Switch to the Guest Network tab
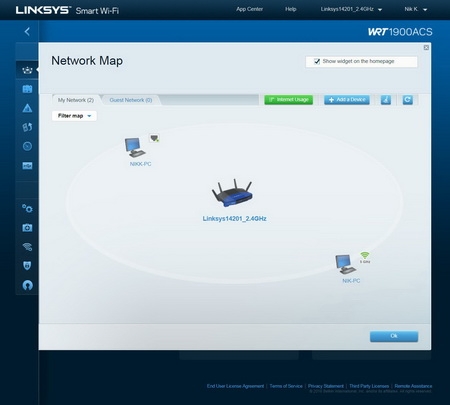 coord(131,100)
